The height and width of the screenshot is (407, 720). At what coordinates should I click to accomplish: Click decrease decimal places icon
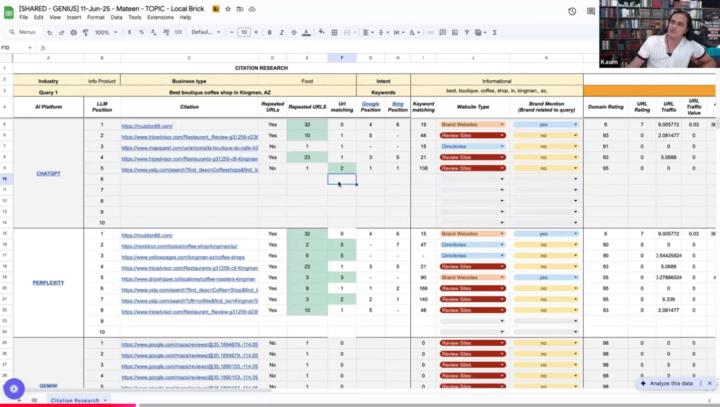tap(153, 33)
